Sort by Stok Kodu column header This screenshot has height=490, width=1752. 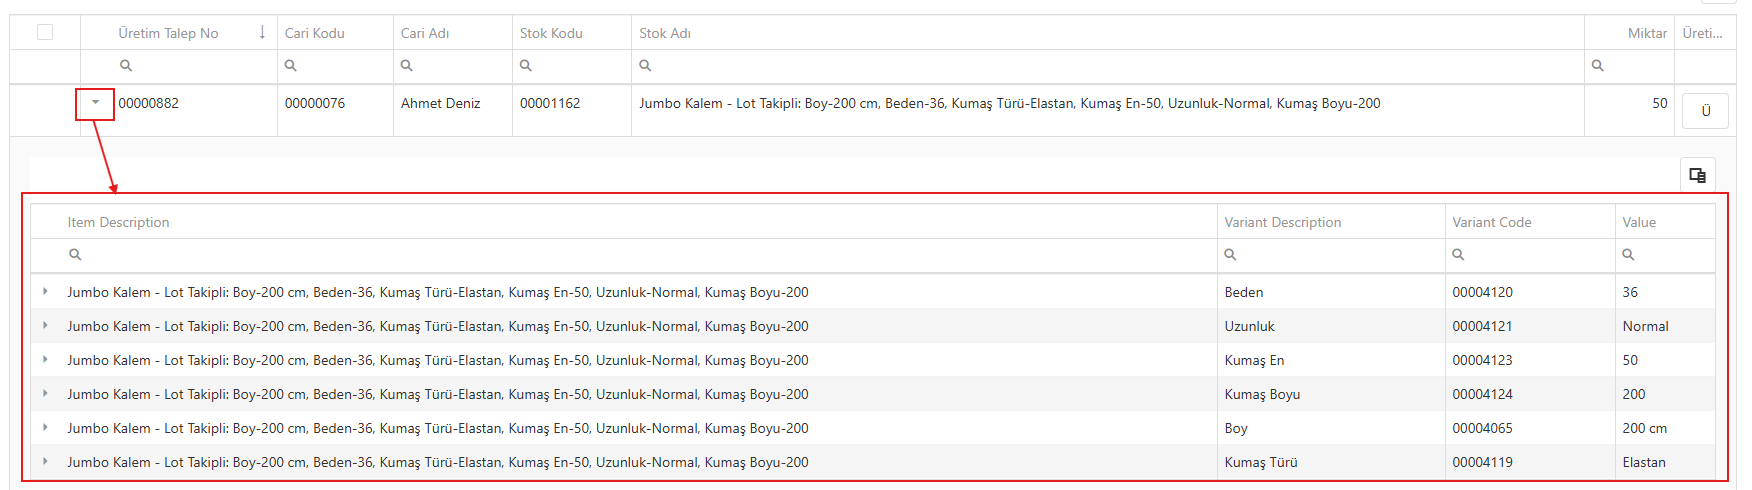click(x=551, y=33)
